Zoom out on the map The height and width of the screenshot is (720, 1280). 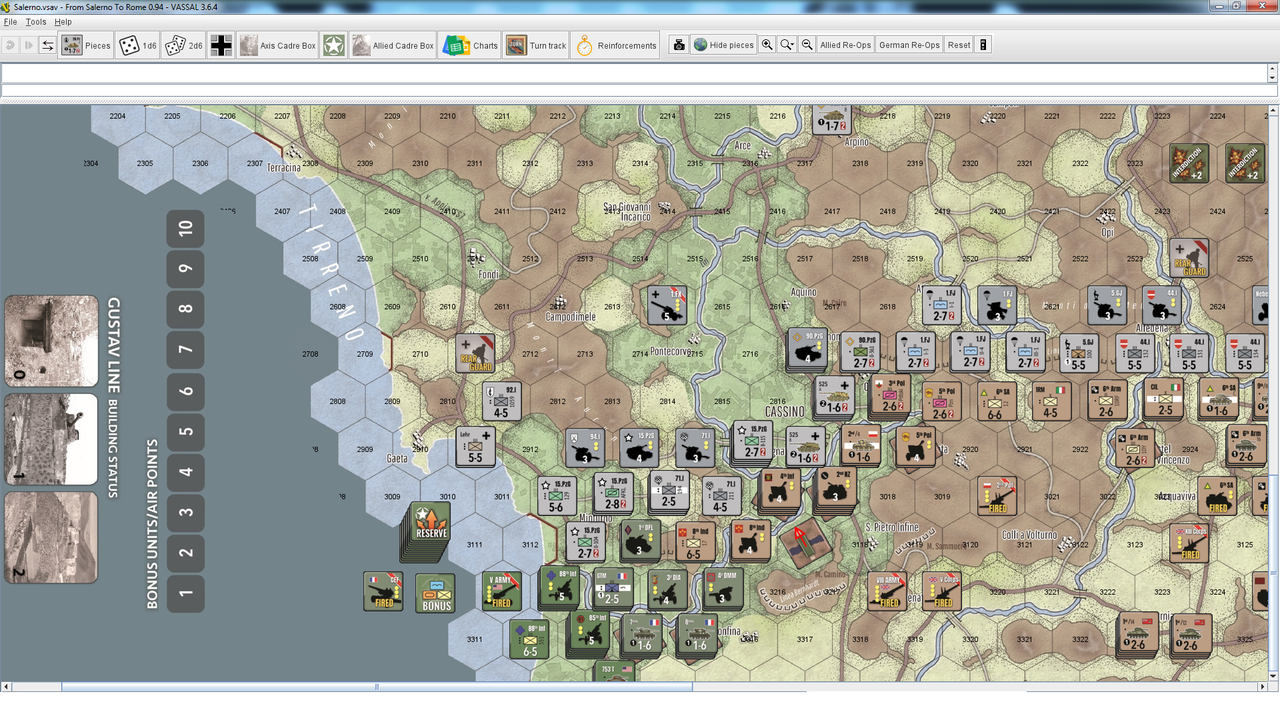pos(807,45)
